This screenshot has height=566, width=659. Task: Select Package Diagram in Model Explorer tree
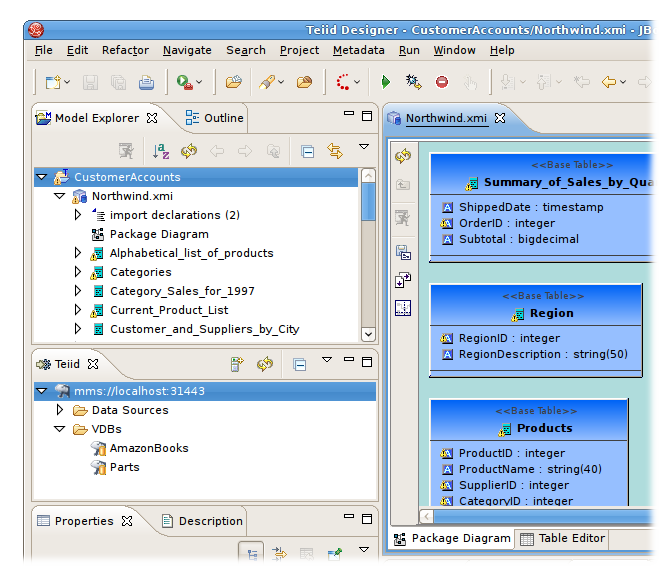(159, 234)
